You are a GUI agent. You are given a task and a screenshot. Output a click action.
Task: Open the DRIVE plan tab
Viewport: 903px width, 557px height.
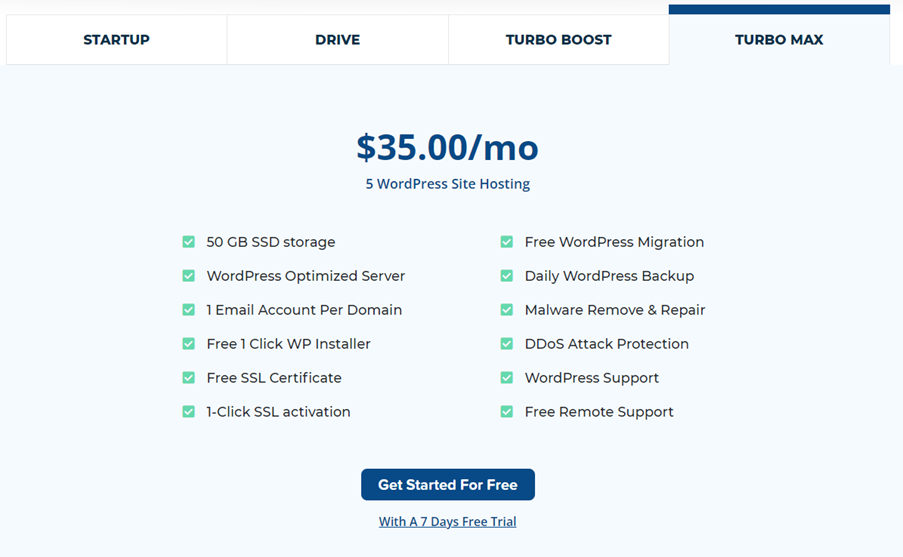pyautogui.click(x=337, y=40)
